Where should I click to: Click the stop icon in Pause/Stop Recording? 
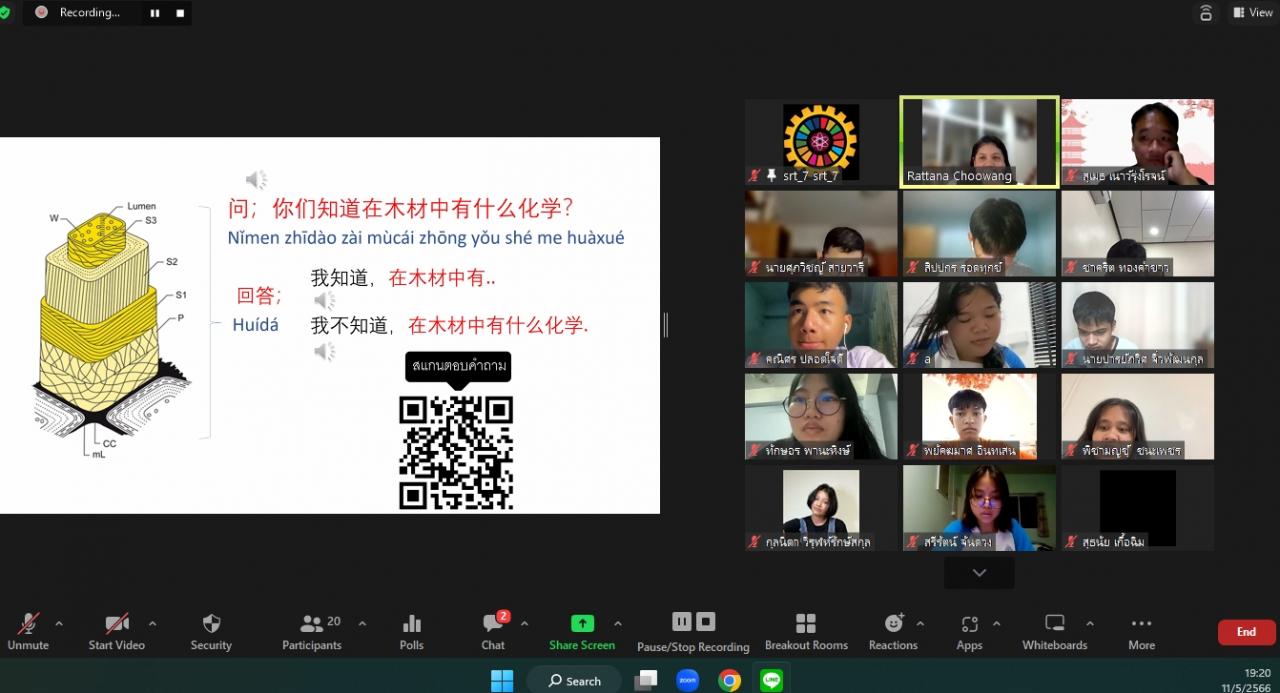pos(706,622)
